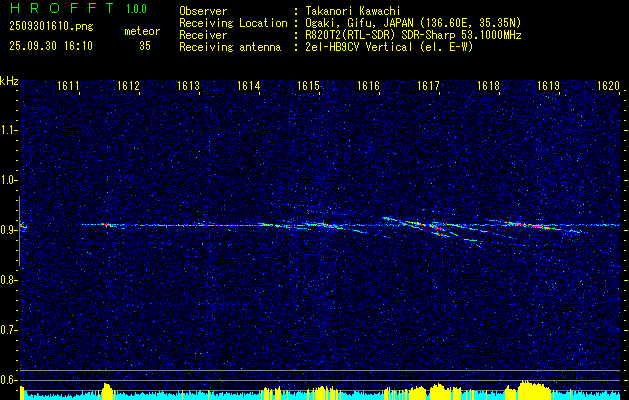Click the Receiving antenna label

click(x=230, y=47)
